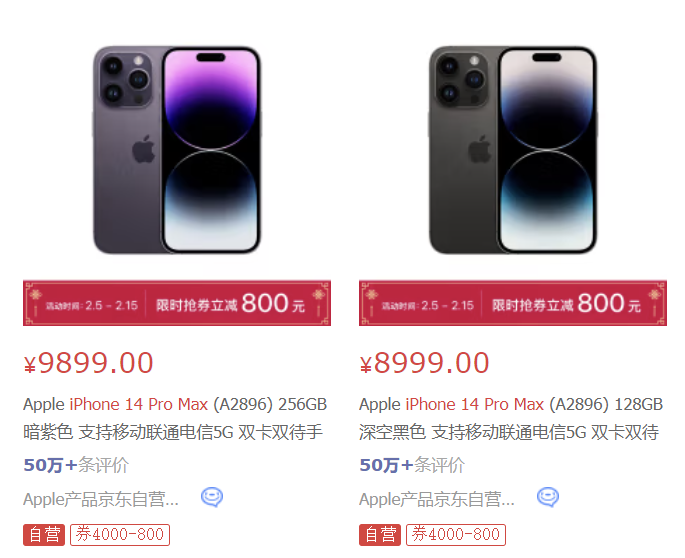Screen dimensions: 685x558
Task: Click the ¥9899.00 price
Action: (x=88, y=363)
